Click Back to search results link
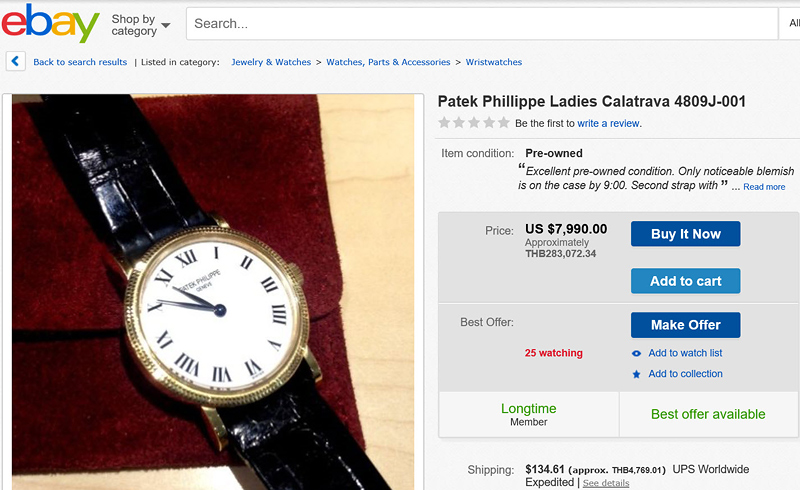The width and height of the screenshot is (800, 490). 80,62
